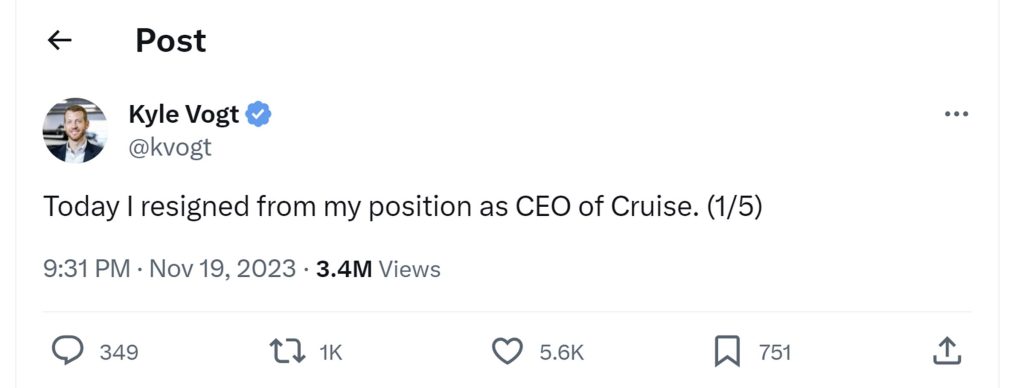This screenshot has width=1024, height=388.
Task: Click the Nov 19, 2023 date
Action: pos(223,269)
